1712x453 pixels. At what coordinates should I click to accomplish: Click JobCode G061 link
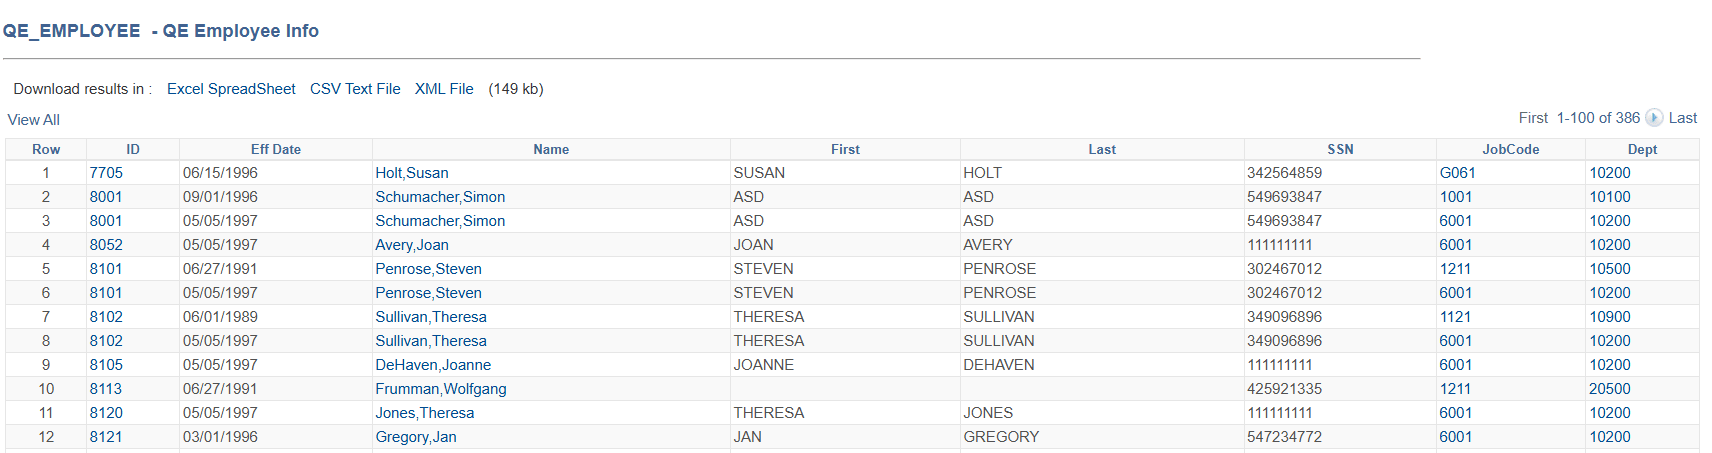[x=1458, y=173]
